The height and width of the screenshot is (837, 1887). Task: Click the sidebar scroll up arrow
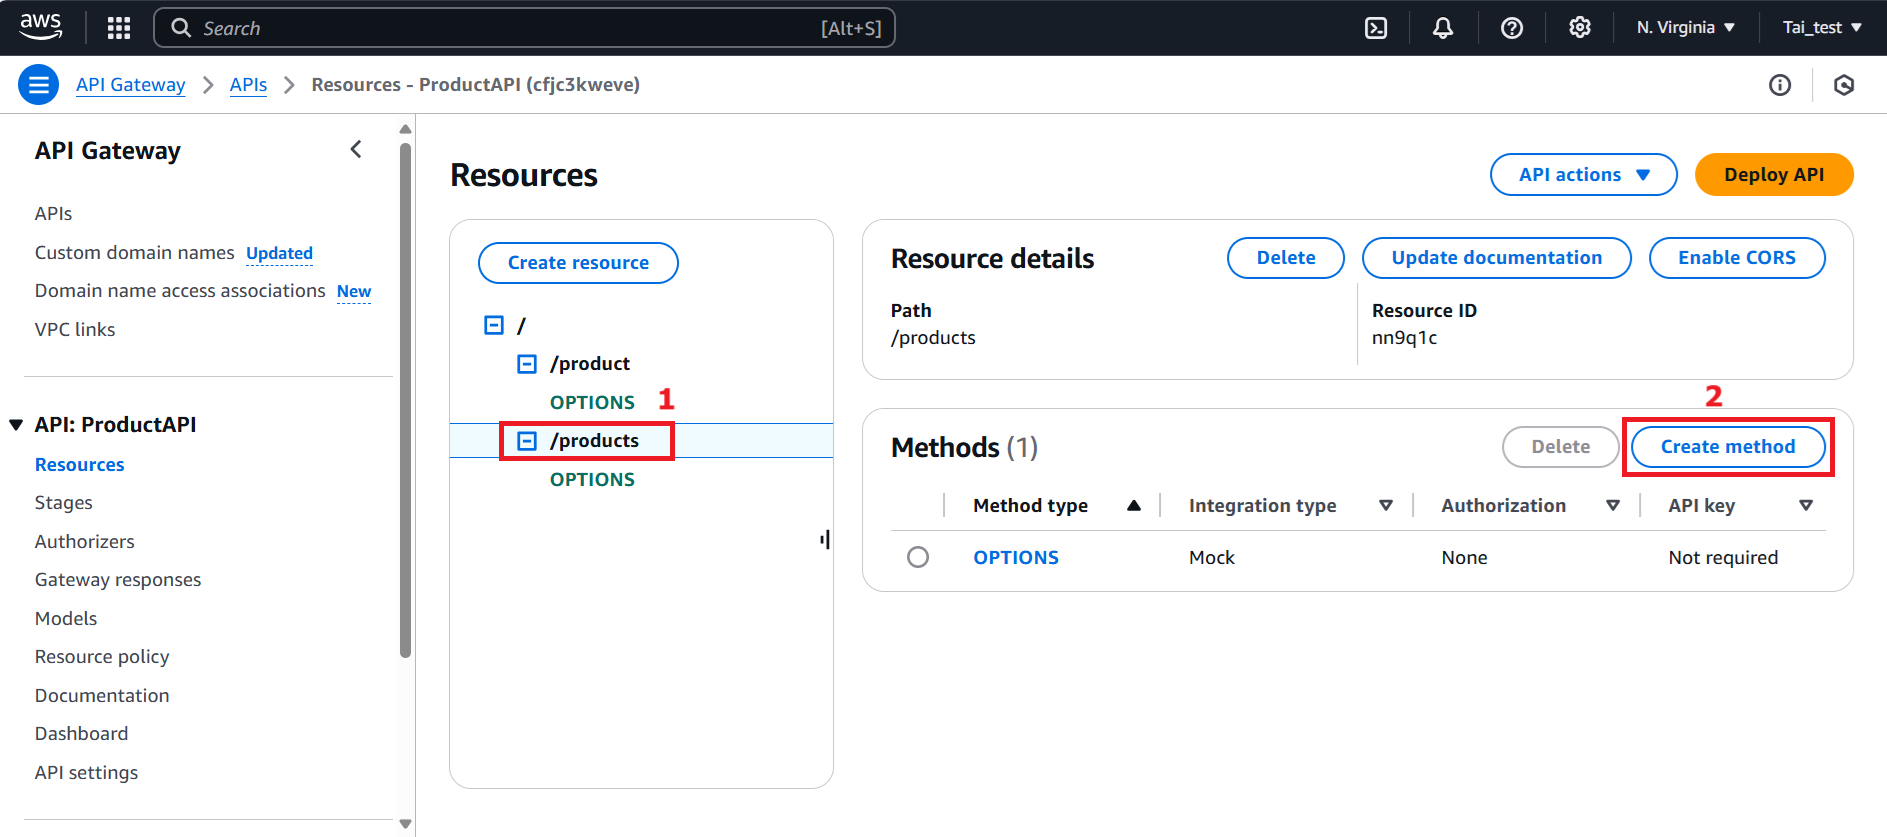(405, 129)
